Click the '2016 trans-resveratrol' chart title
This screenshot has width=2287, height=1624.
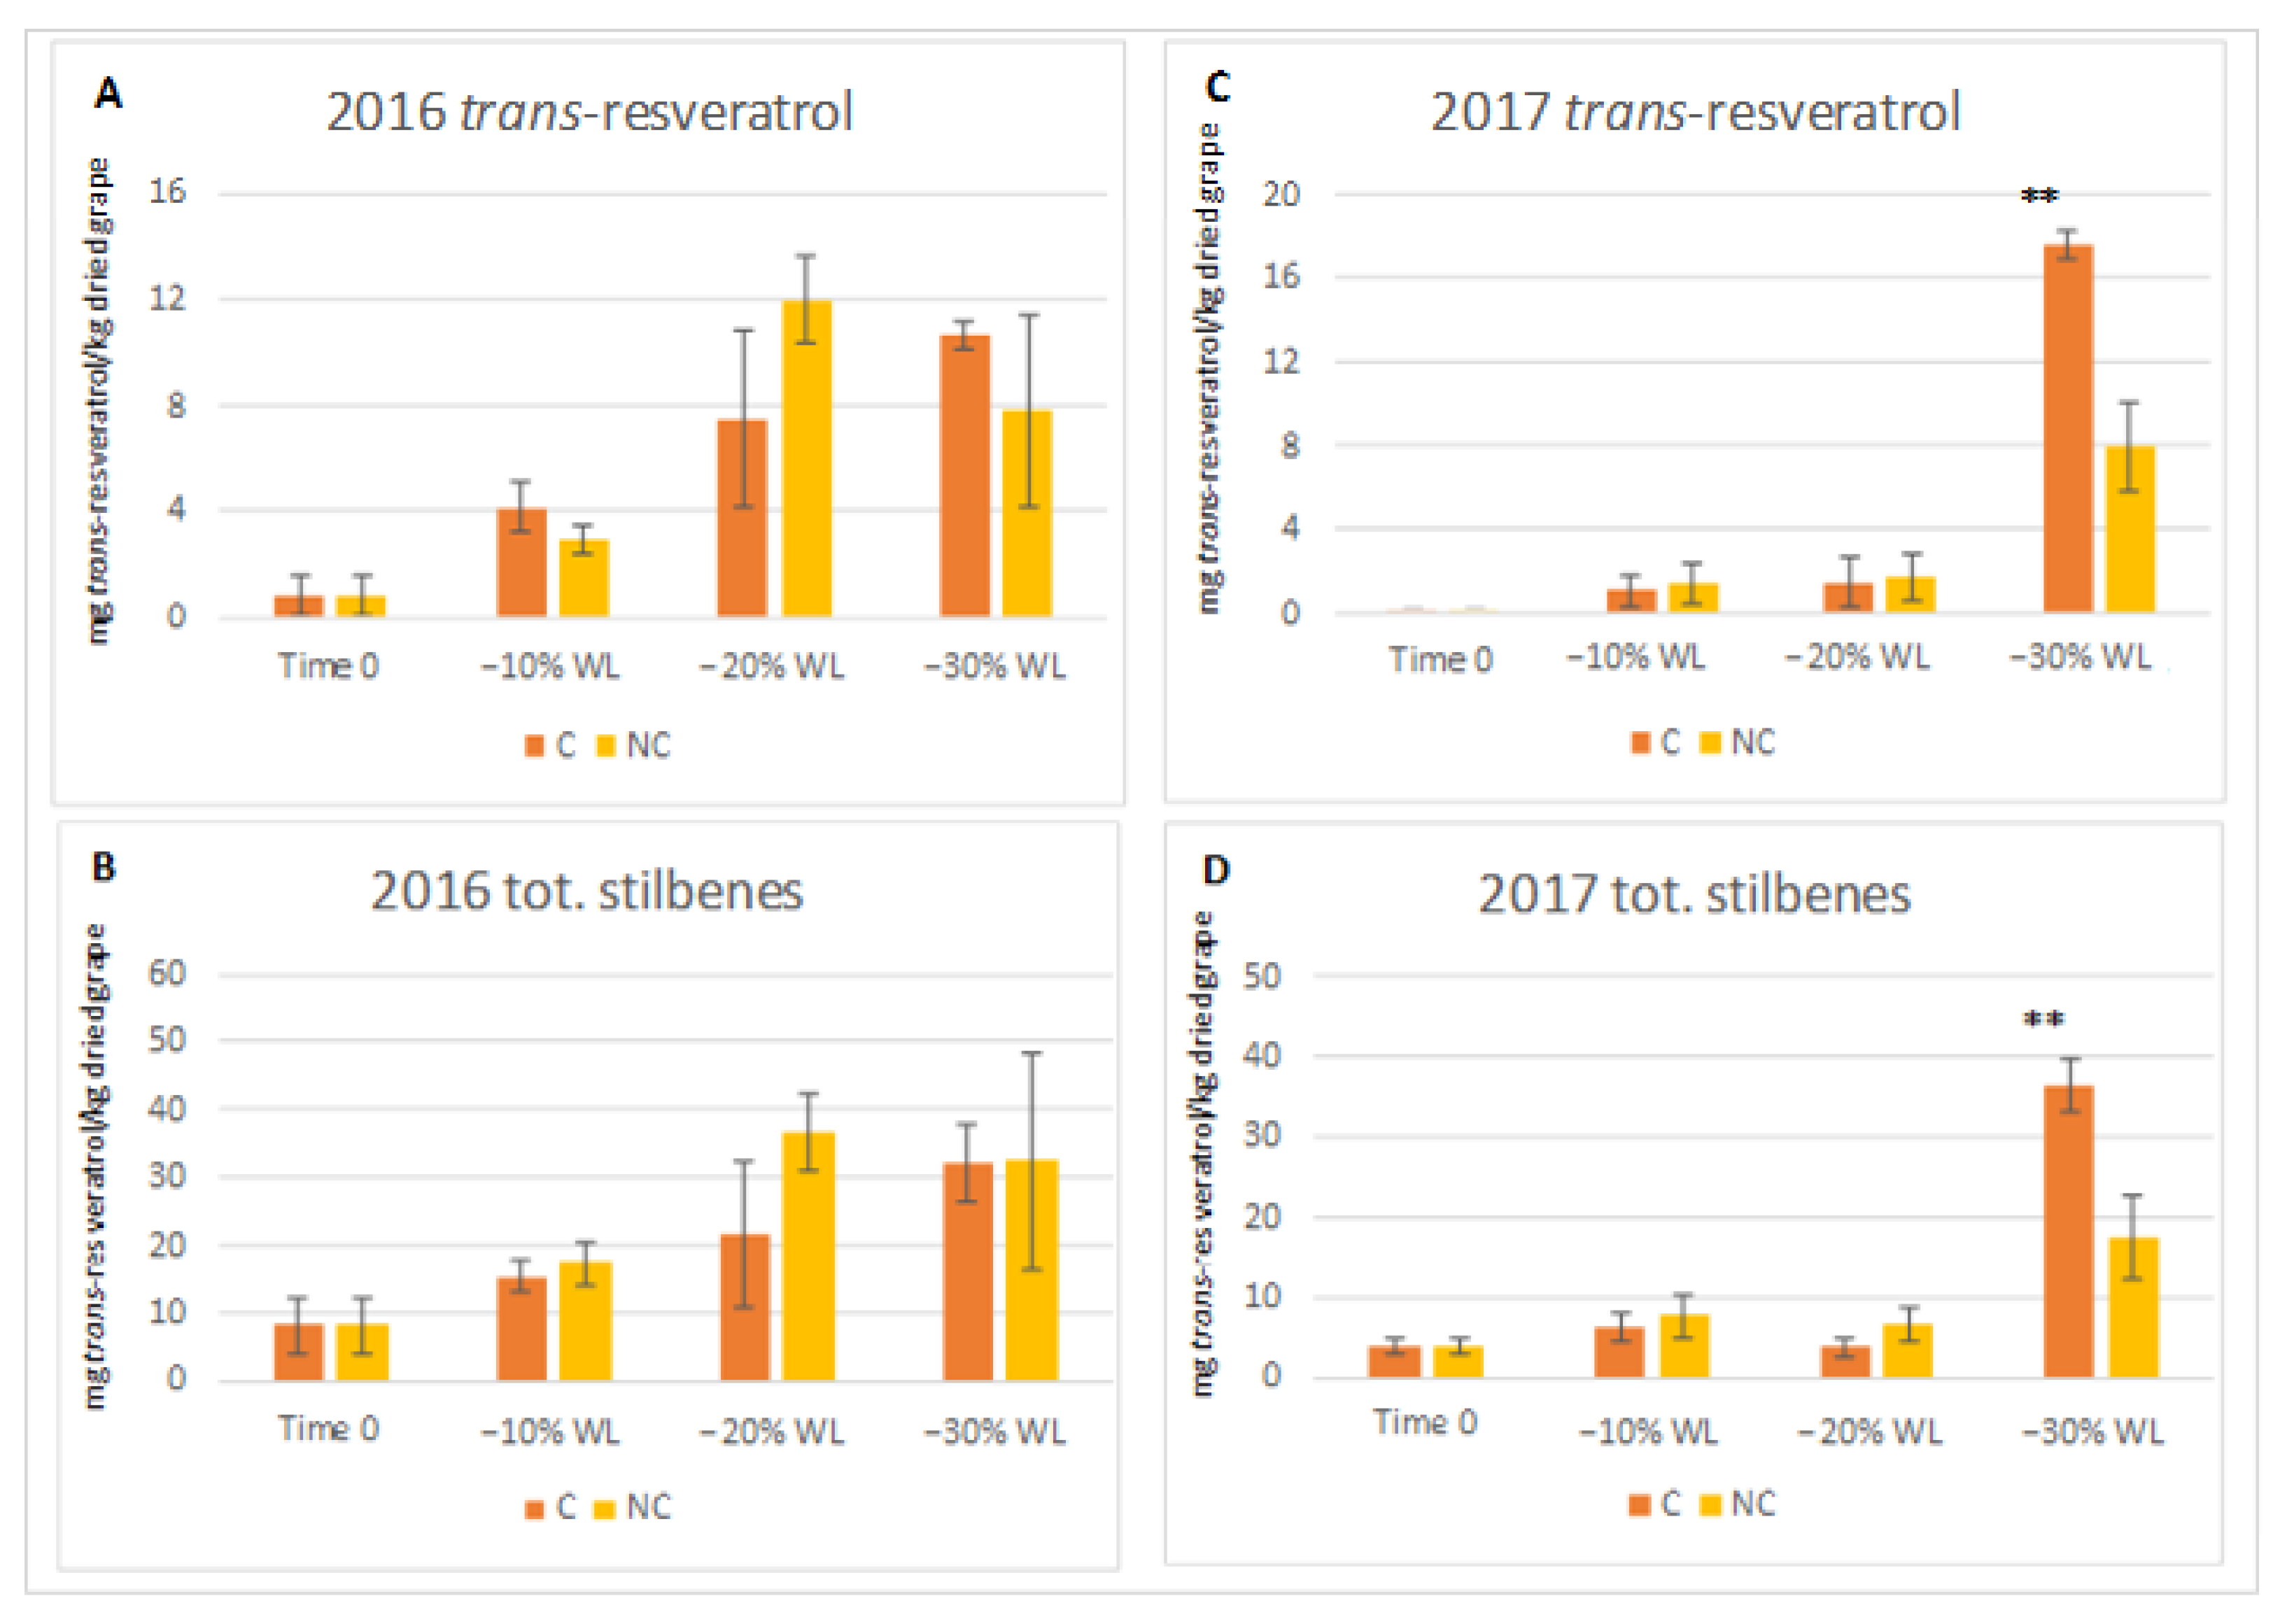point(589,111)
